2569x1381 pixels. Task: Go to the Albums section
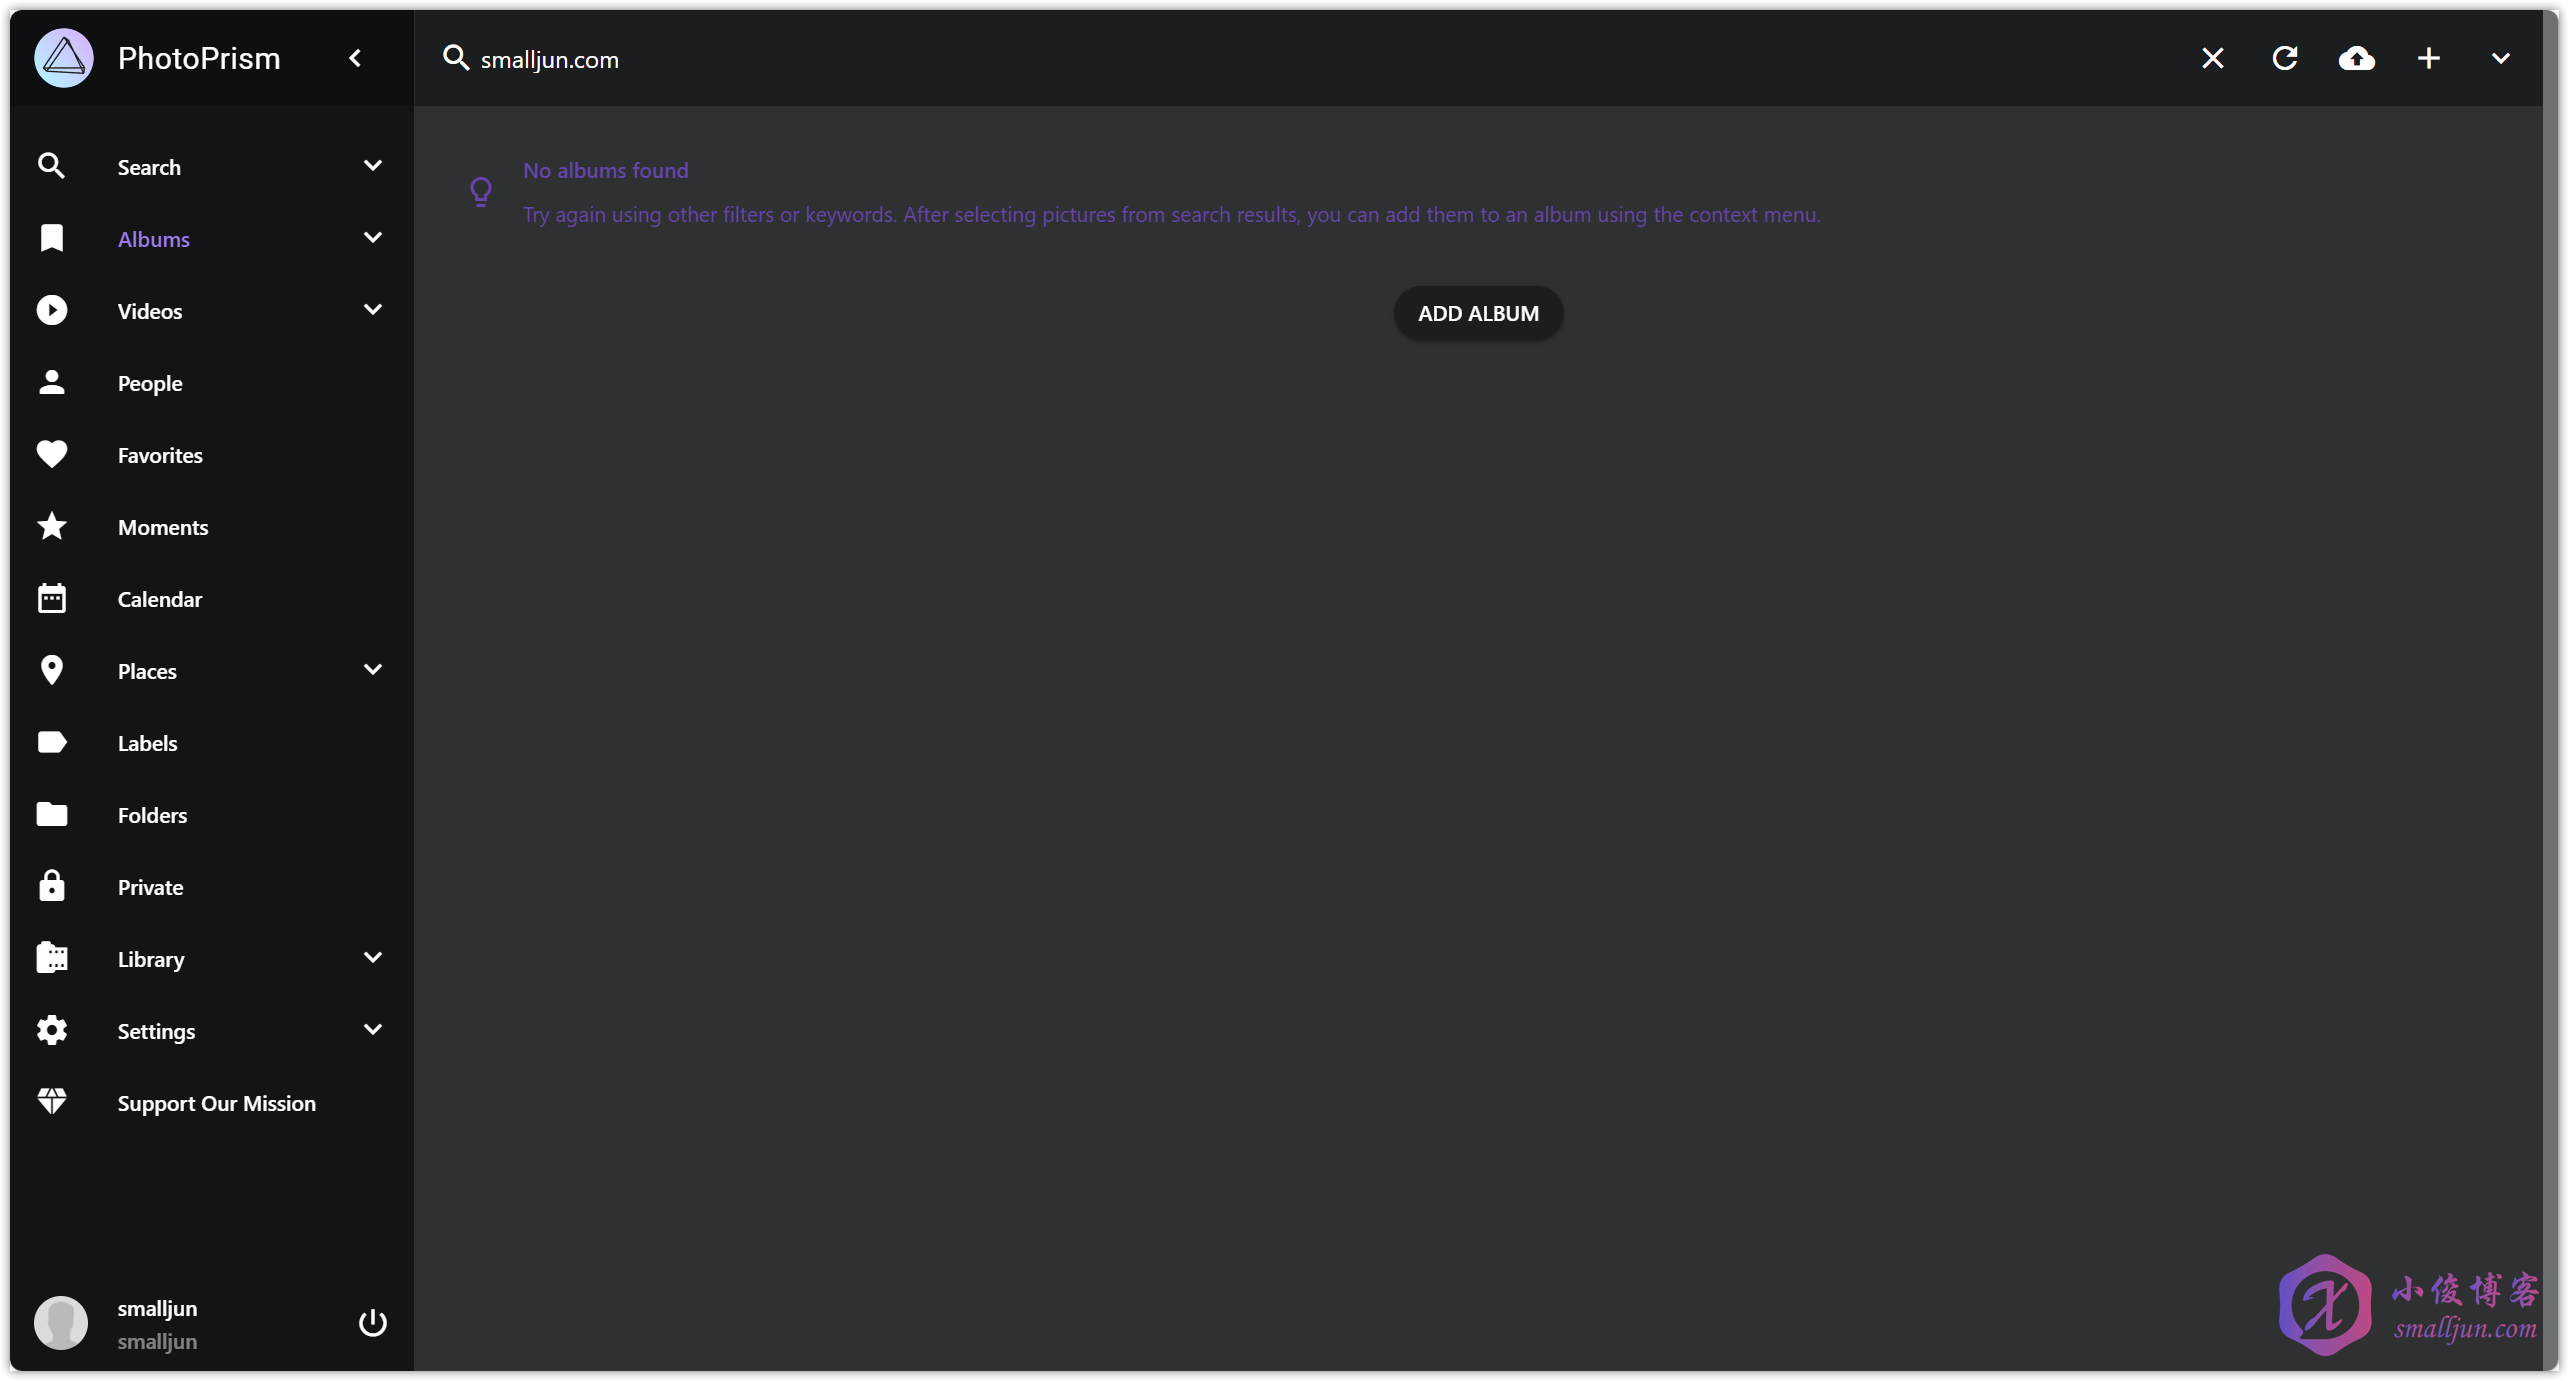click(x=153, y=239)
